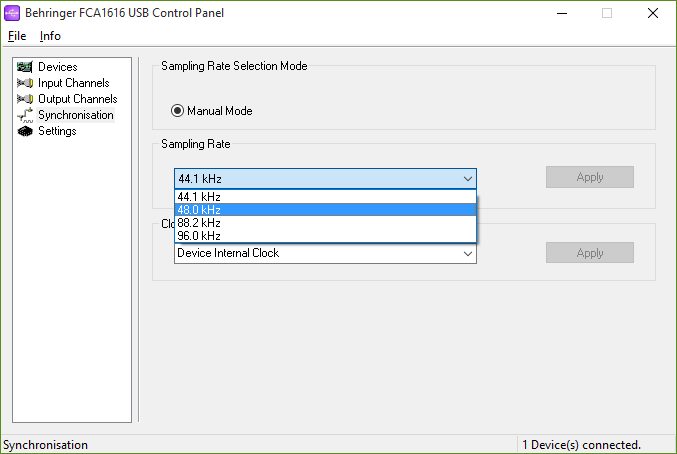Select the Manual Mode radio button
The width and height of the screenshot is (677, 454).
[177, 111]
